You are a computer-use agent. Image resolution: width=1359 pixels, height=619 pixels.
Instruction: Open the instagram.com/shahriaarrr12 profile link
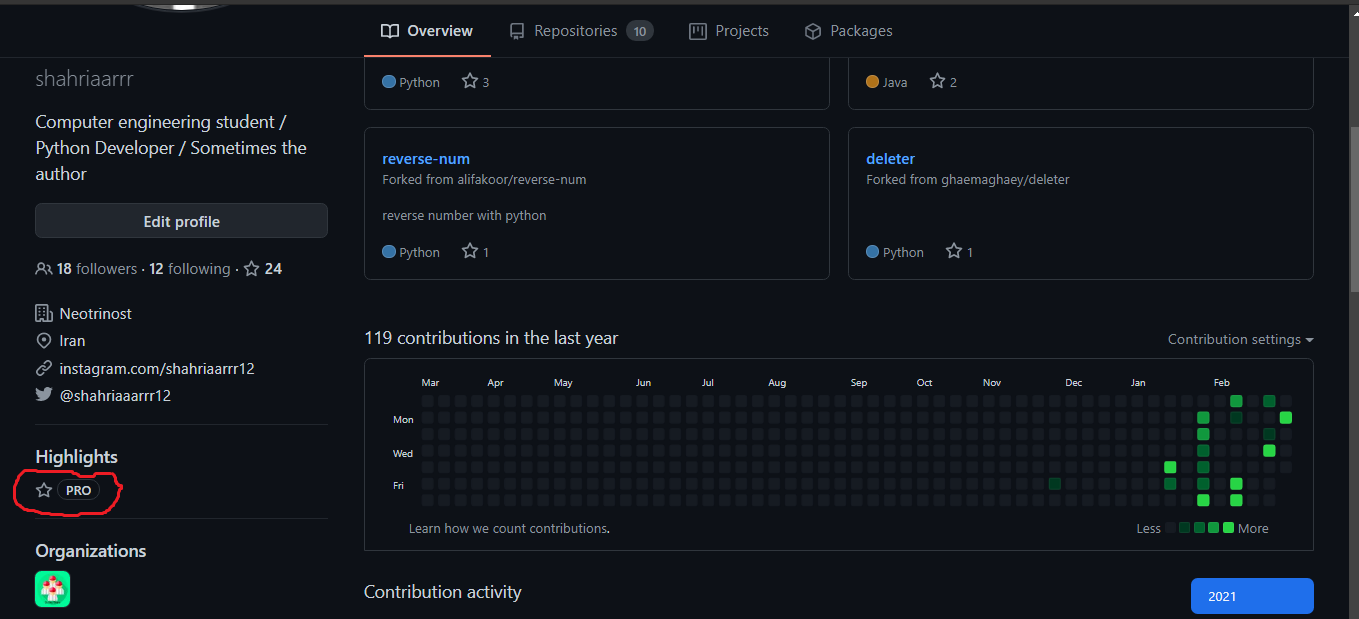coord(157,368)
